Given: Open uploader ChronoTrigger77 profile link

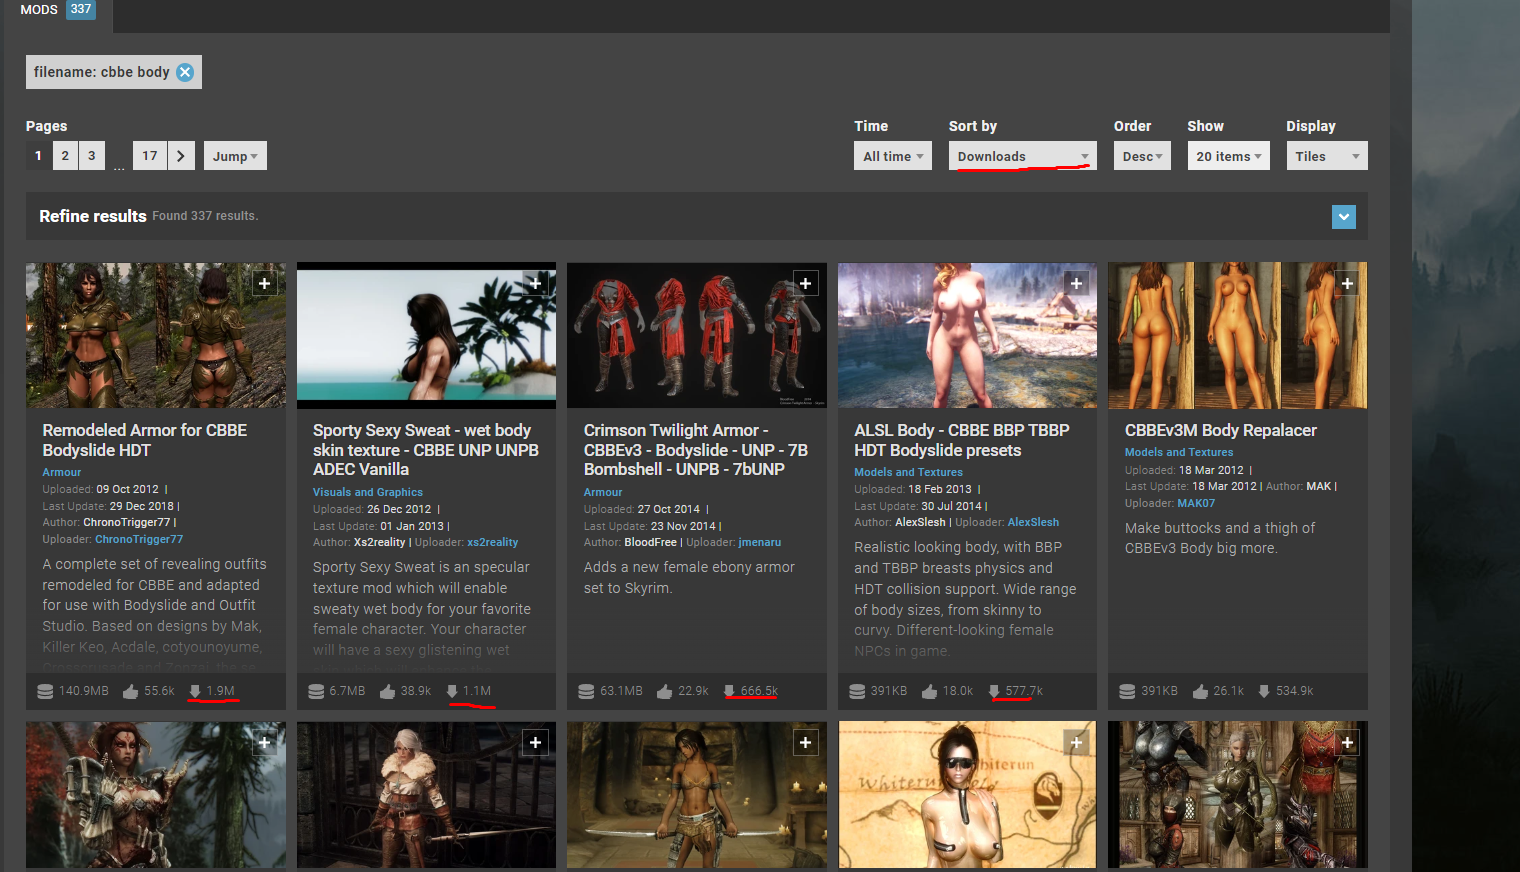Looking at the screenshot, I should pos(139,539).
